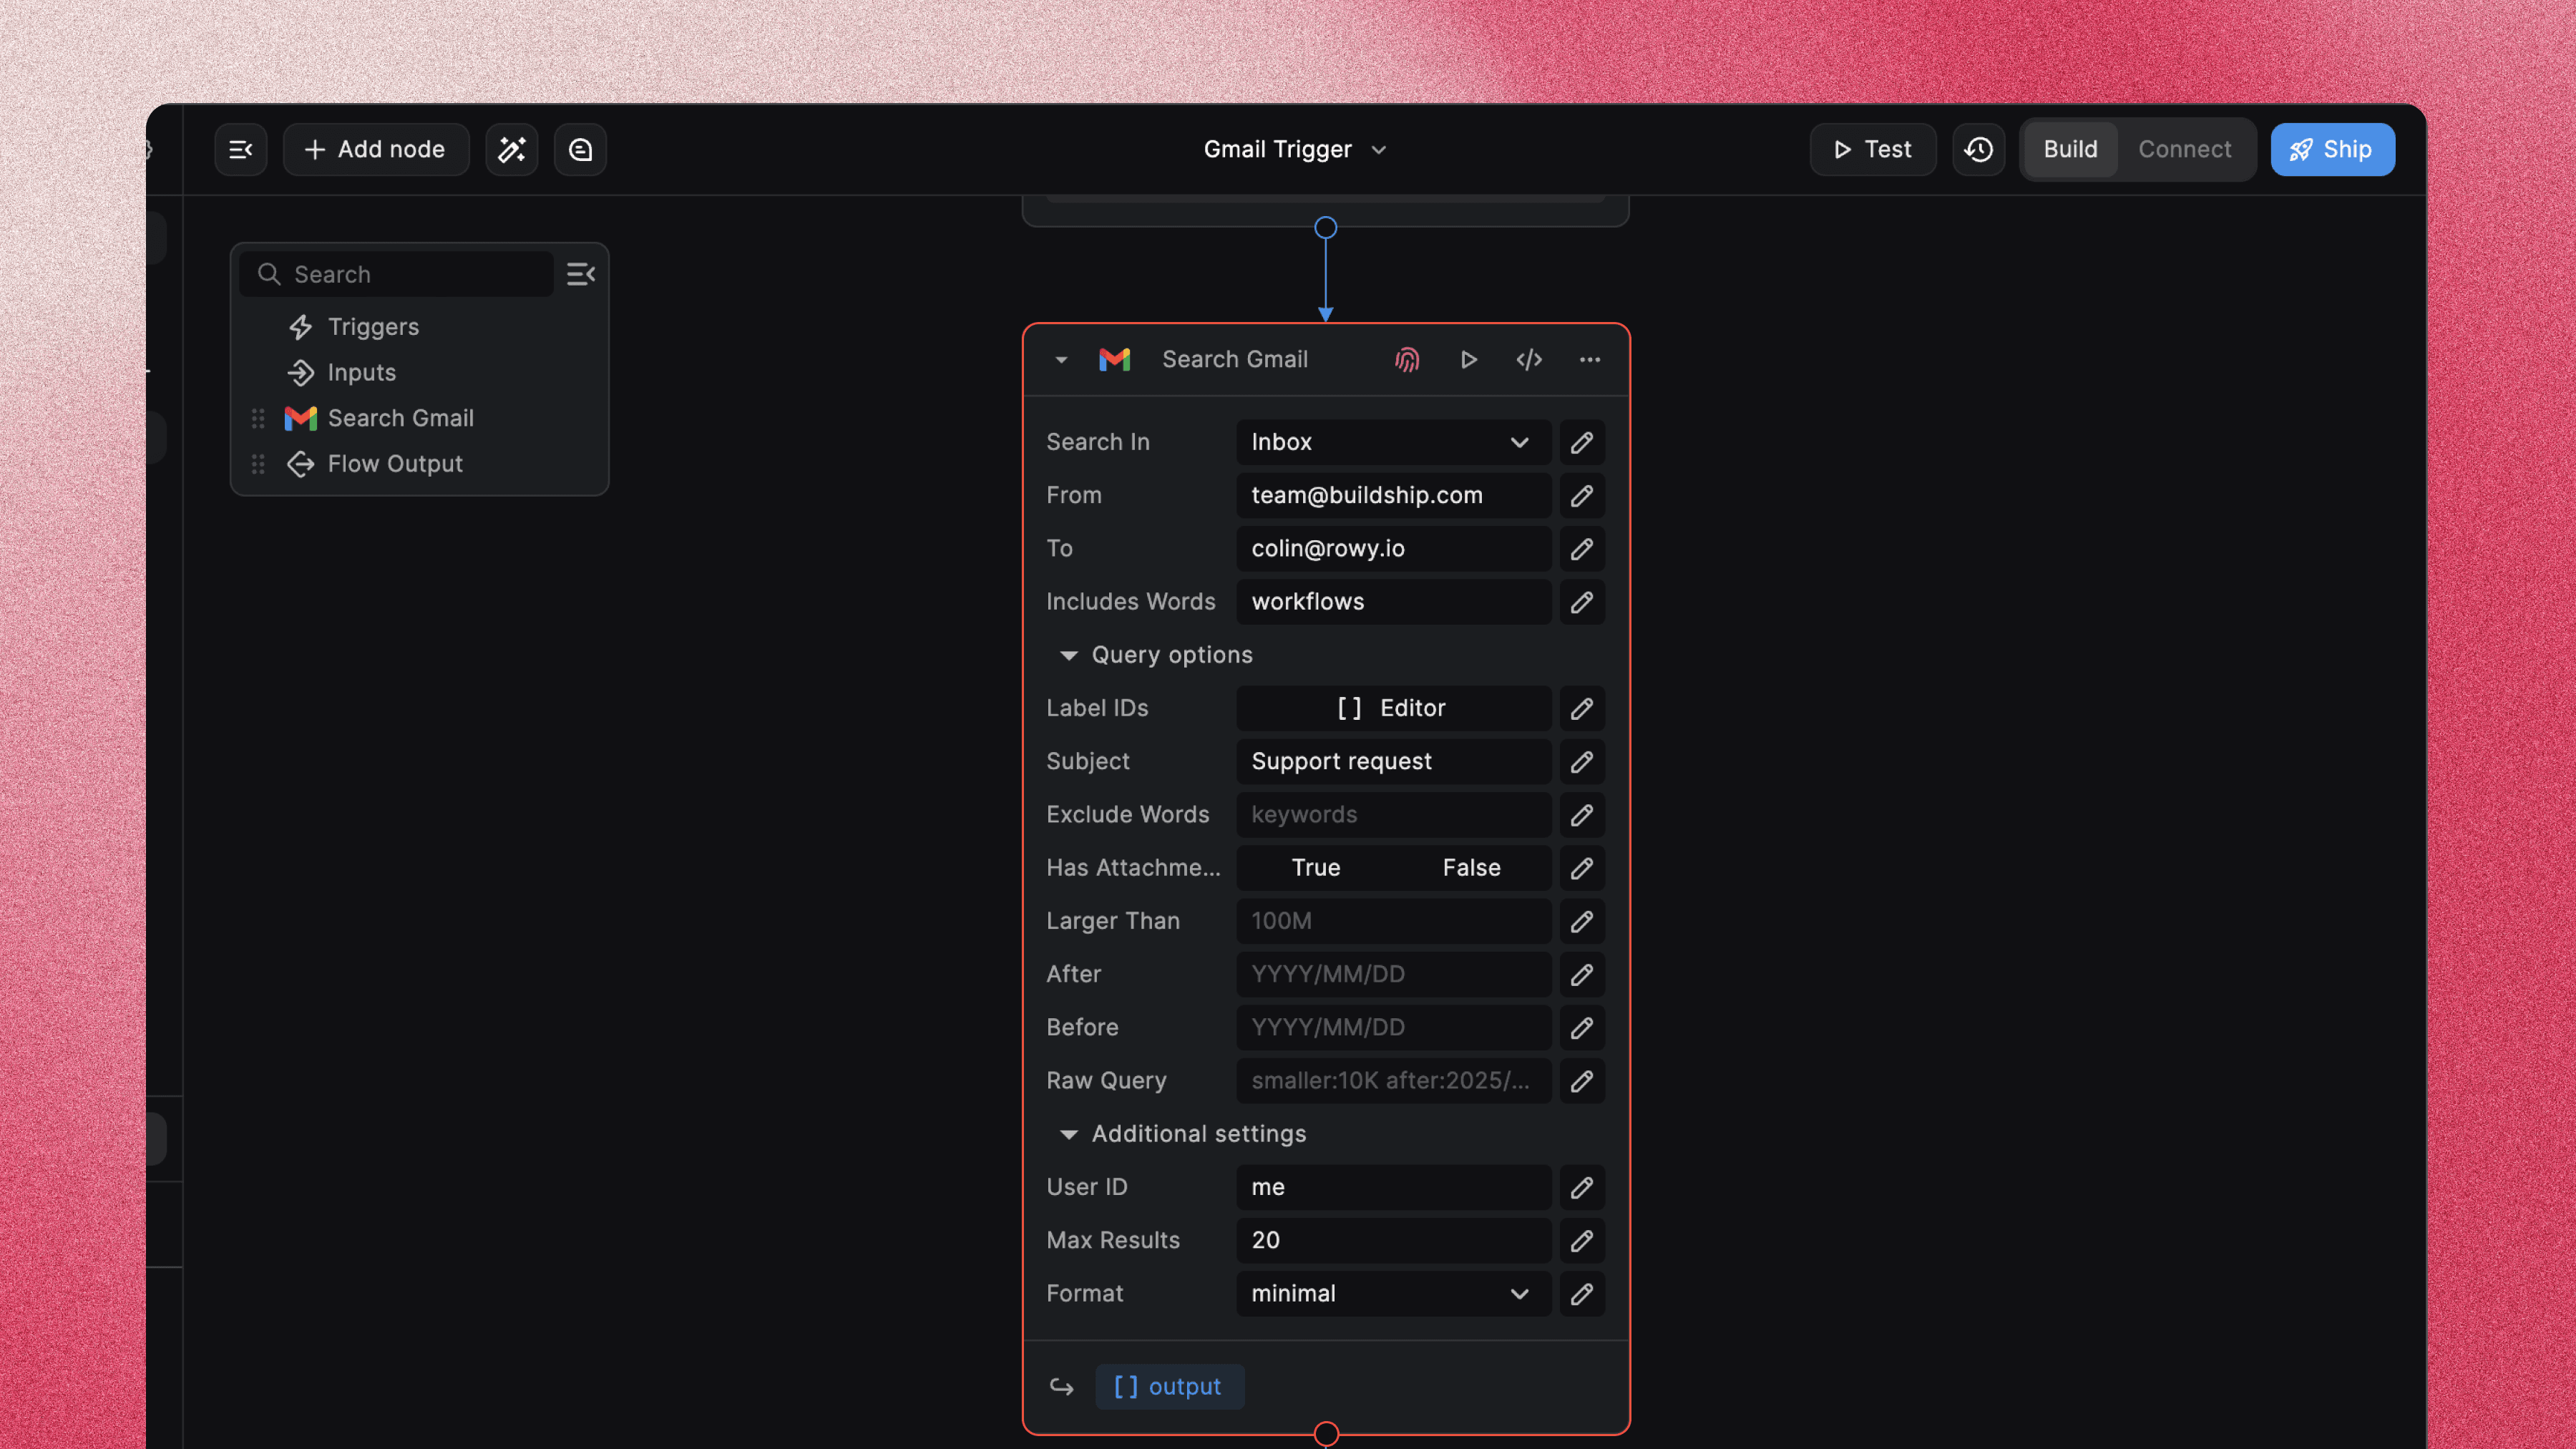
Task: Open version history clock icon
Action: pyautogui.click(x=1978, y=150)
